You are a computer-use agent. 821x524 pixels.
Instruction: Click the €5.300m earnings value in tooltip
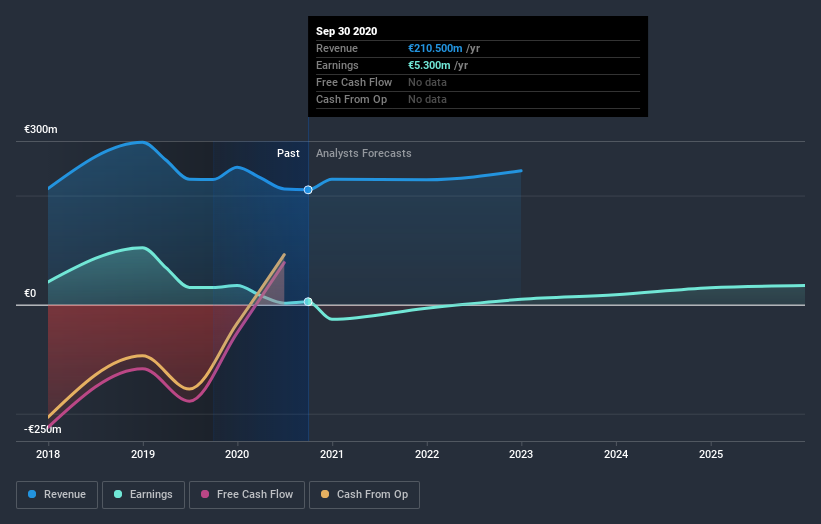coord(429,65)
